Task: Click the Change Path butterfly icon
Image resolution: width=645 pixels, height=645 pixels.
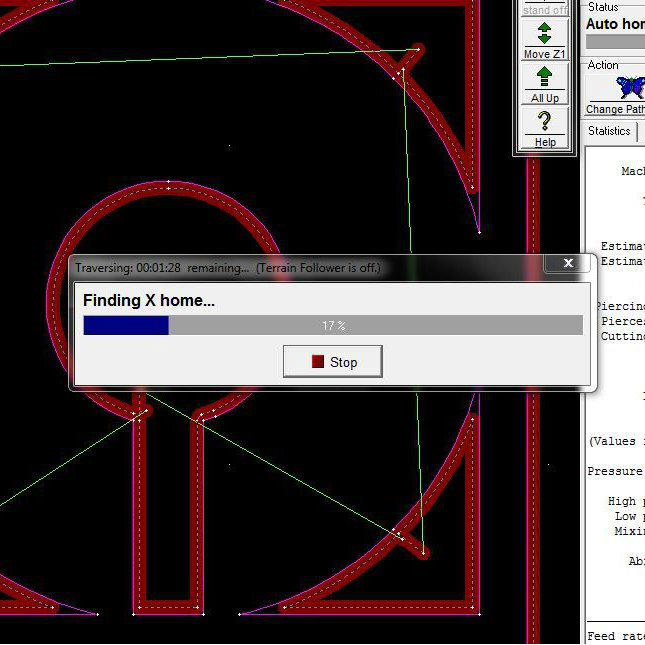Action: point(629,88)
